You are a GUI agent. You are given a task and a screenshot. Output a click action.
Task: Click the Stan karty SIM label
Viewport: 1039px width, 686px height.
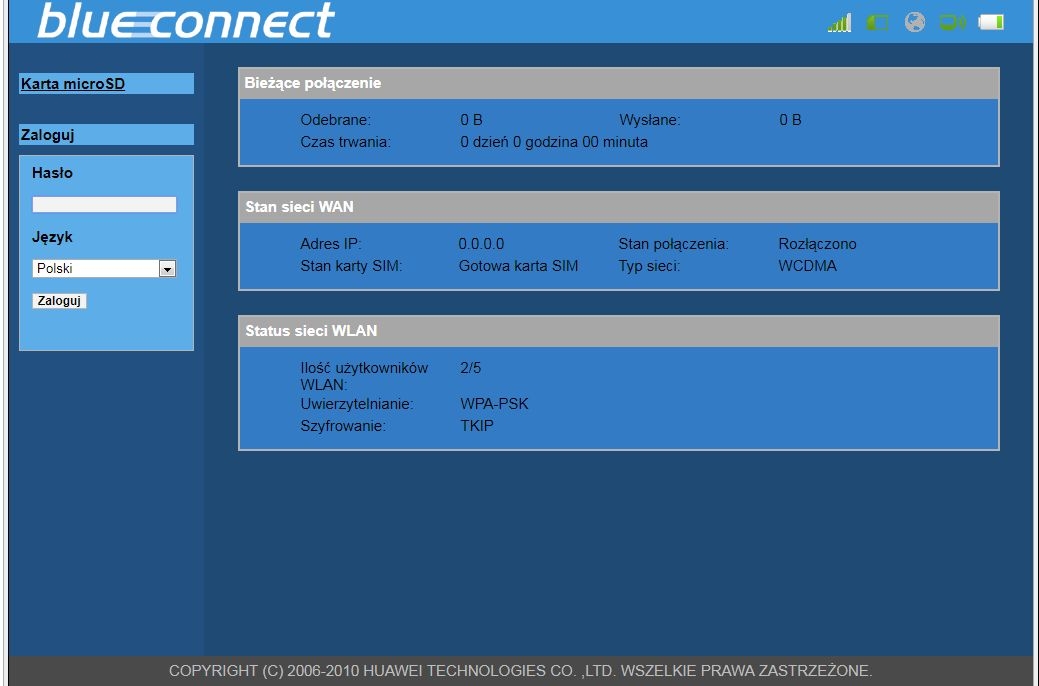pyautogui.click(x=351, y=266)
